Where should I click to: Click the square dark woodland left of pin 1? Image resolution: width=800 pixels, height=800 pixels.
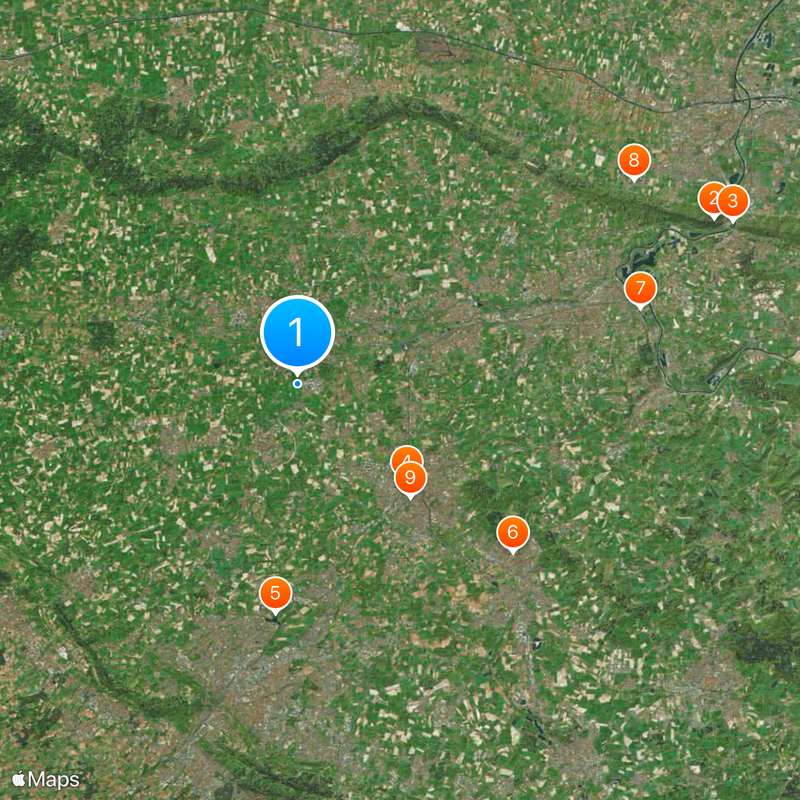pos(101,335)
